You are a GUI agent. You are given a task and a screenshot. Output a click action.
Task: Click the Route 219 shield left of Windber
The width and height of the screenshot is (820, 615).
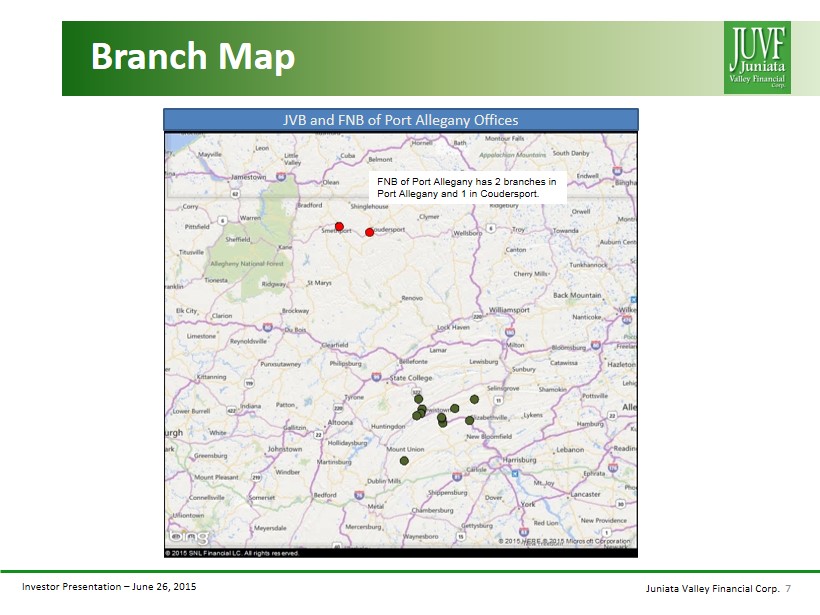[256, 477]
